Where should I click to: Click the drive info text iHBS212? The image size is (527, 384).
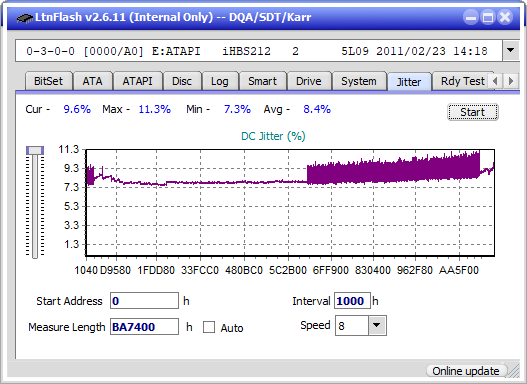tap(246, 51)
